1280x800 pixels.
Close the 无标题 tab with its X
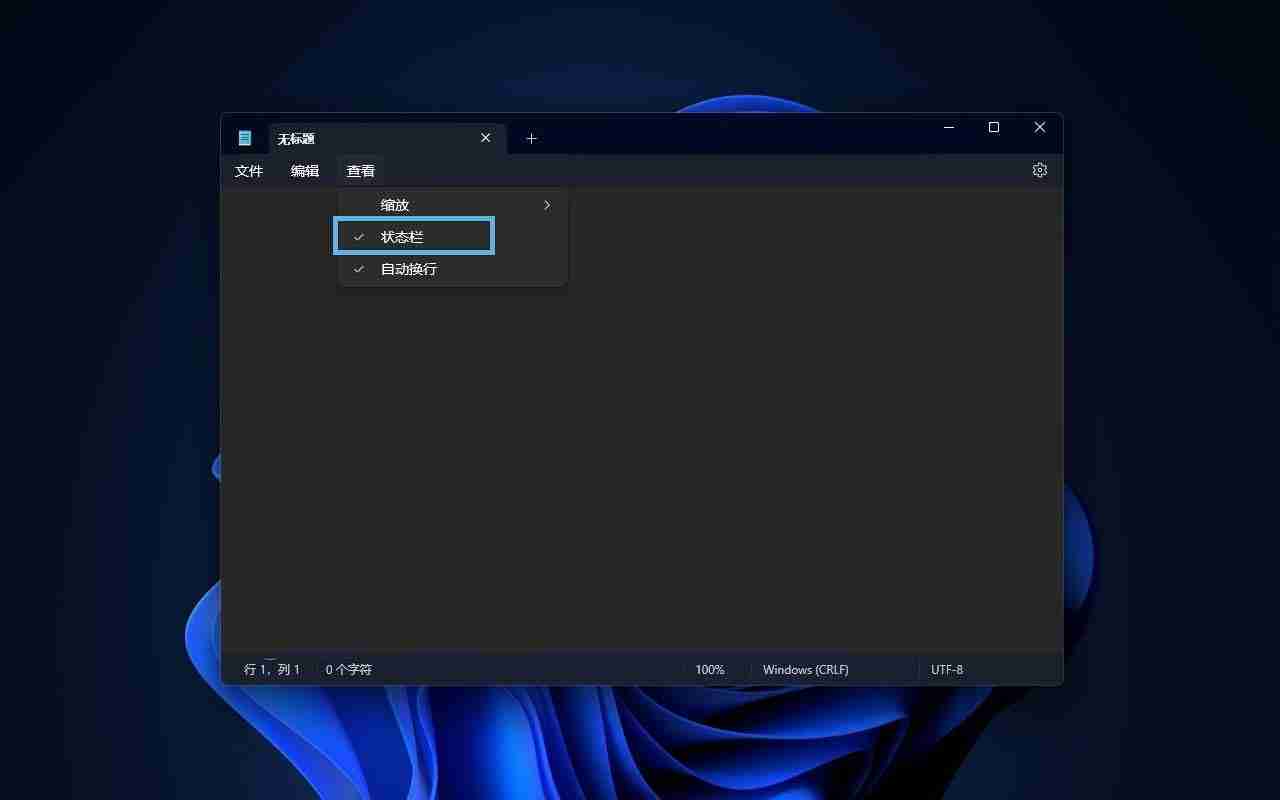[485, 138]
